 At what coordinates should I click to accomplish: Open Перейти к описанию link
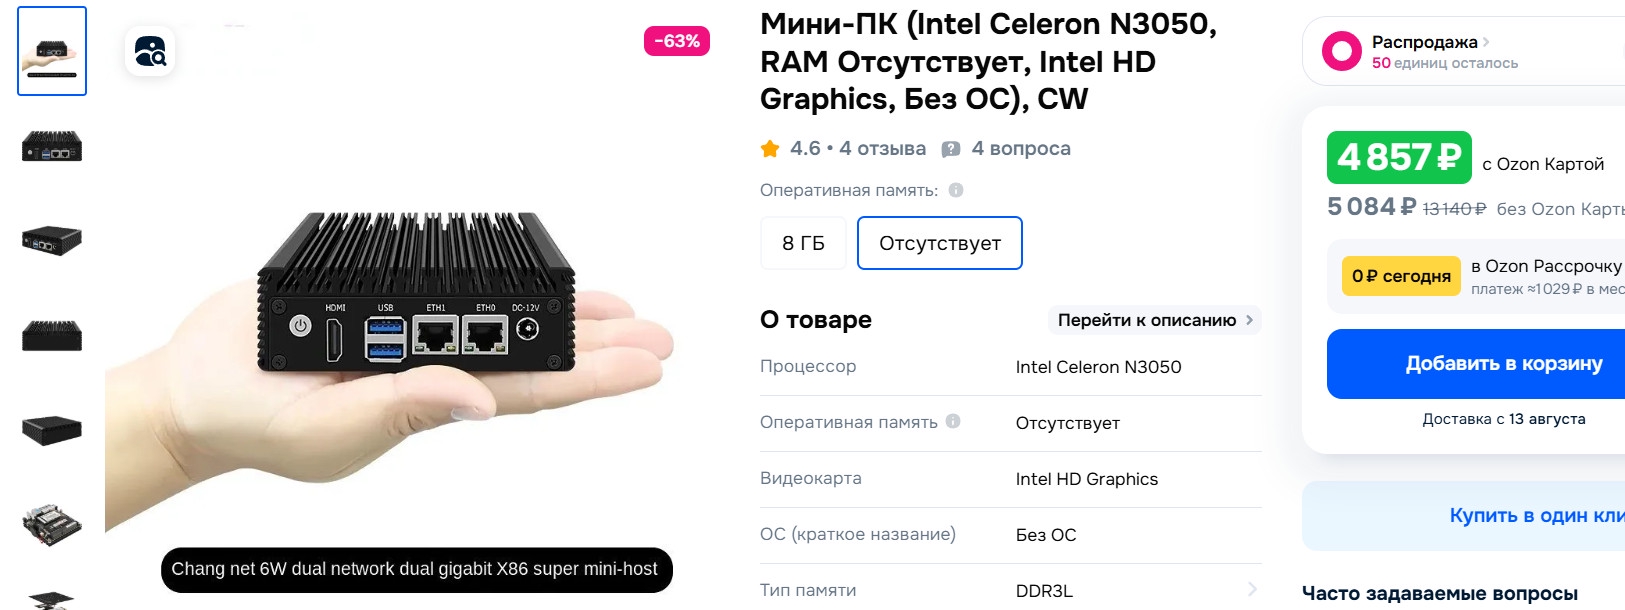coord(1155,320)
